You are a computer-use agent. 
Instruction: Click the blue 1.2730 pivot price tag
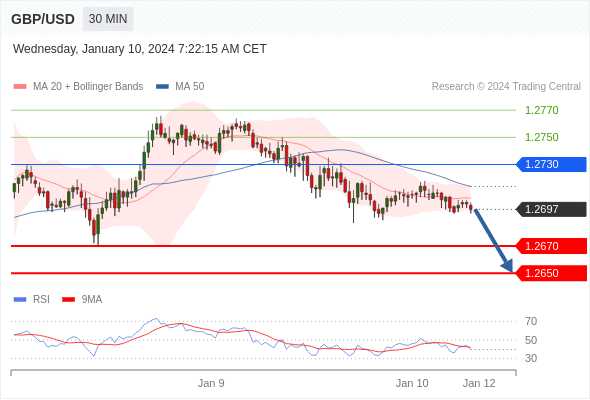point(551,164)
